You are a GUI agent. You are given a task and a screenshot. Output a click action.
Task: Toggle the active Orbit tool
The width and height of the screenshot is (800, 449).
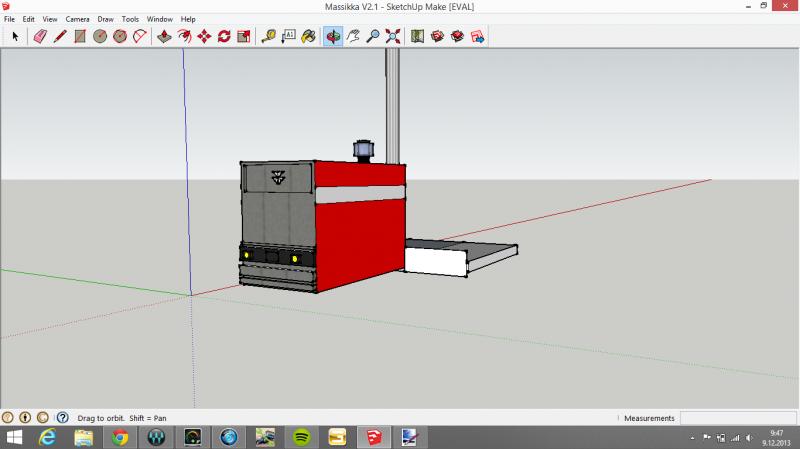tap(333, 36)
